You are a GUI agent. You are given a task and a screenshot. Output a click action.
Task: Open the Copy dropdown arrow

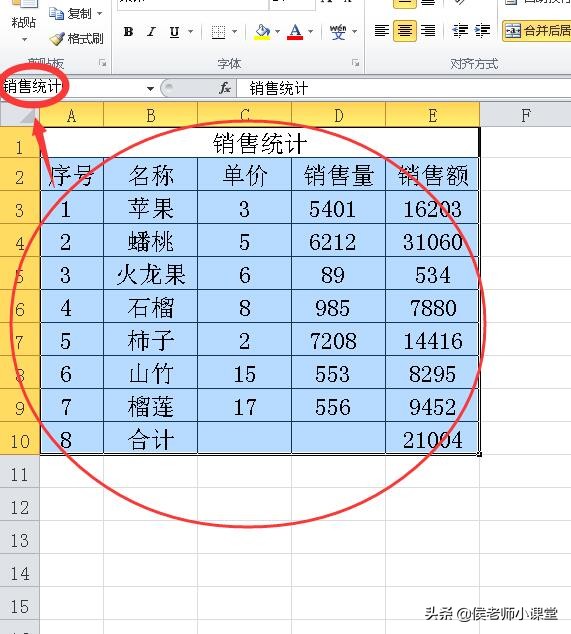(x=99, y=14)
